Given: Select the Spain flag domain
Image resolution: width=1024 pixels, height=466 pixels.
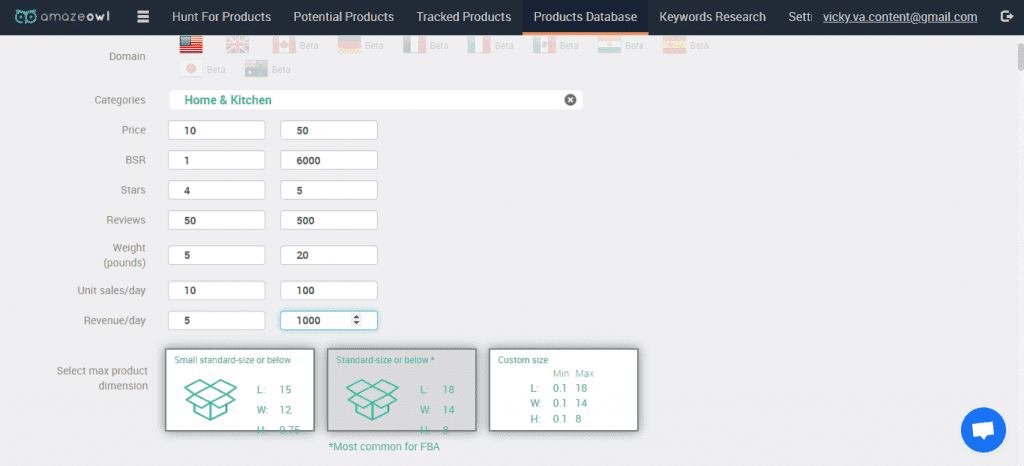Looking at the screenshot, I should click(675, 45).
